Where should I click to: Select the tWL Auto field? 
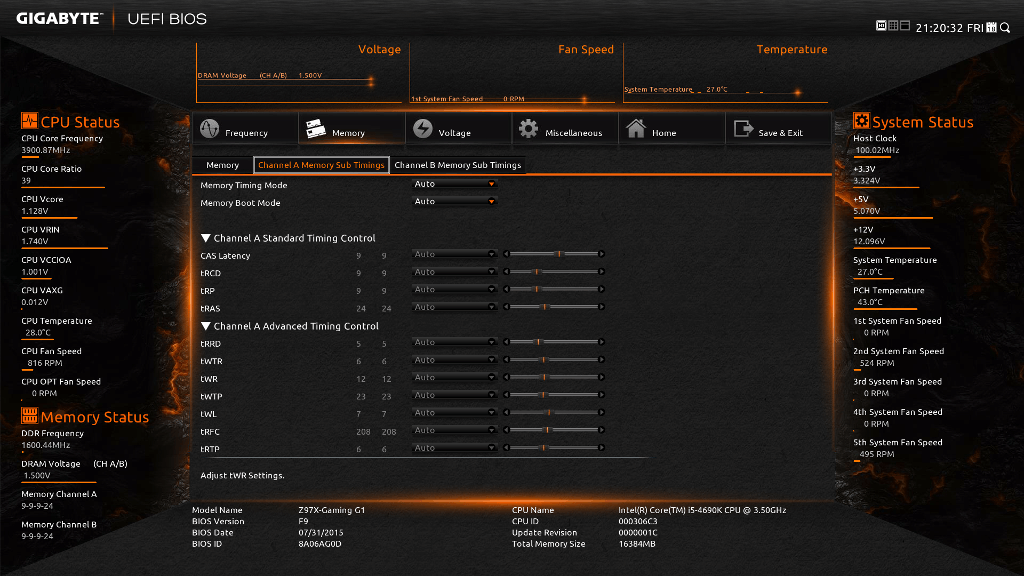[x=455, y=413]
